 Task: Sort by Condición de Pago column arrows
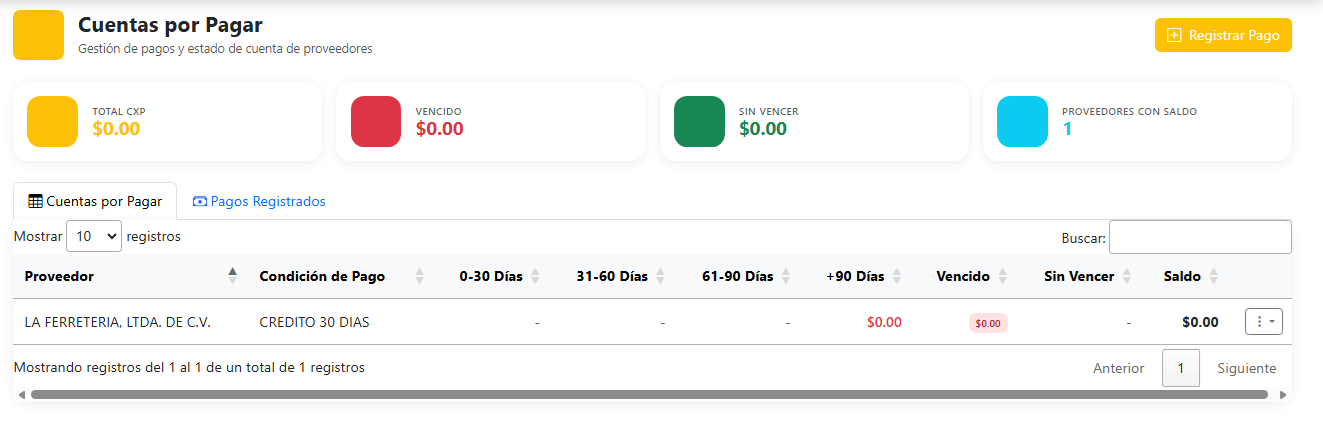(420, 276)
